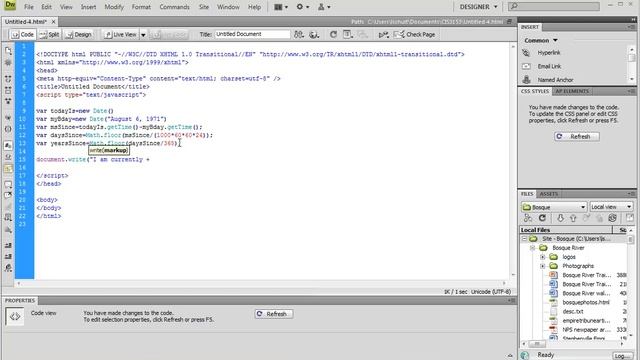Expand the logos folder
This screenshot has height=360, width=640.
tap(542, 257)
